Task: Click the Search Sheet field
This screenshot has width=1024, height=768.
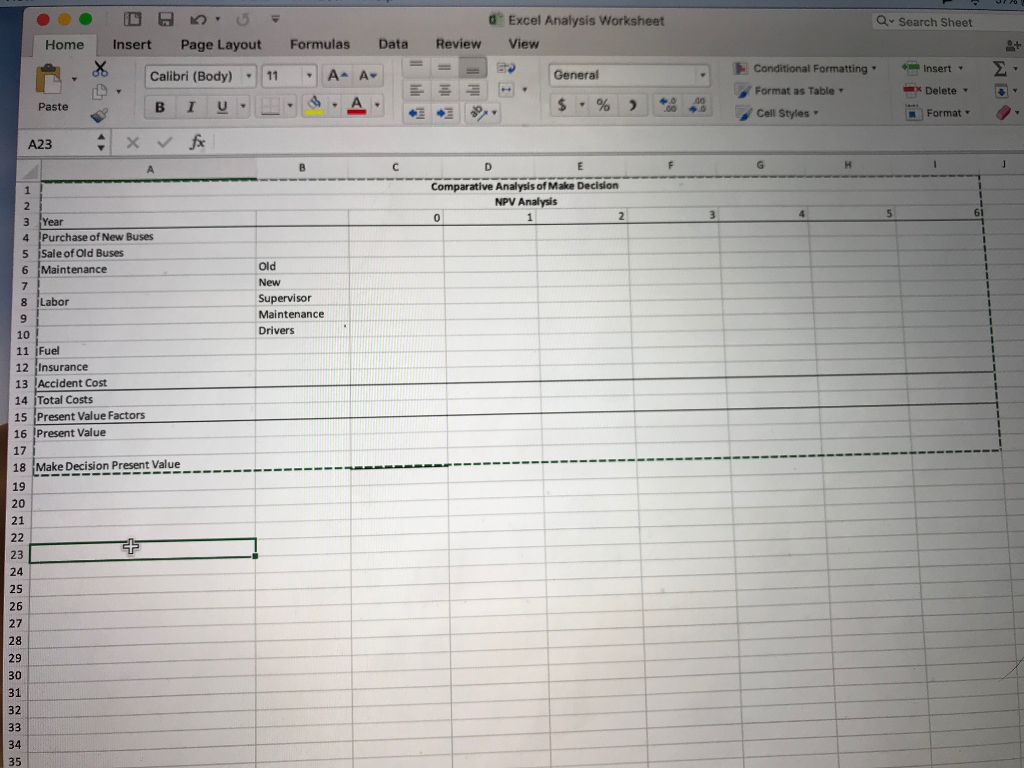Action: point(947,22)
